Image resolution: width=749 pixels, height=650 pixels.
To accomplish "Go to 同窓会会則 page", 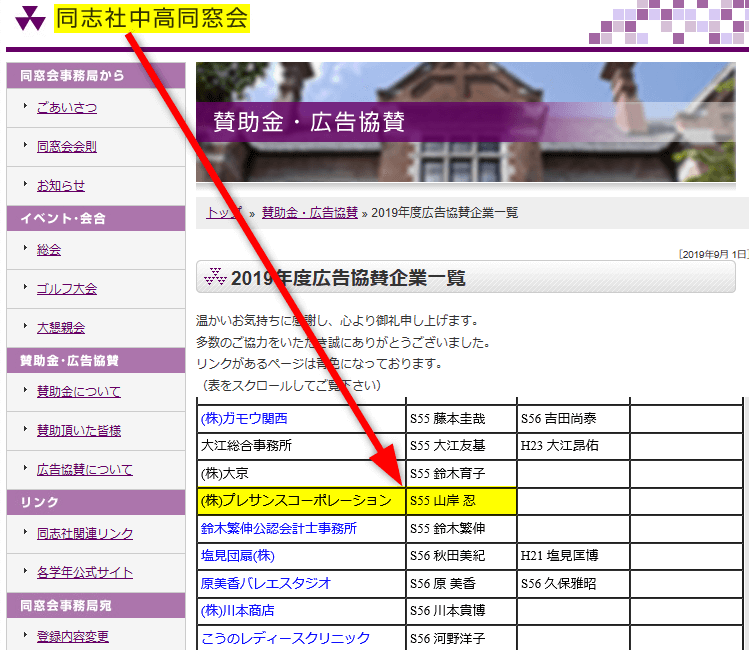I will pyautogui.click(x=67, y=147).
